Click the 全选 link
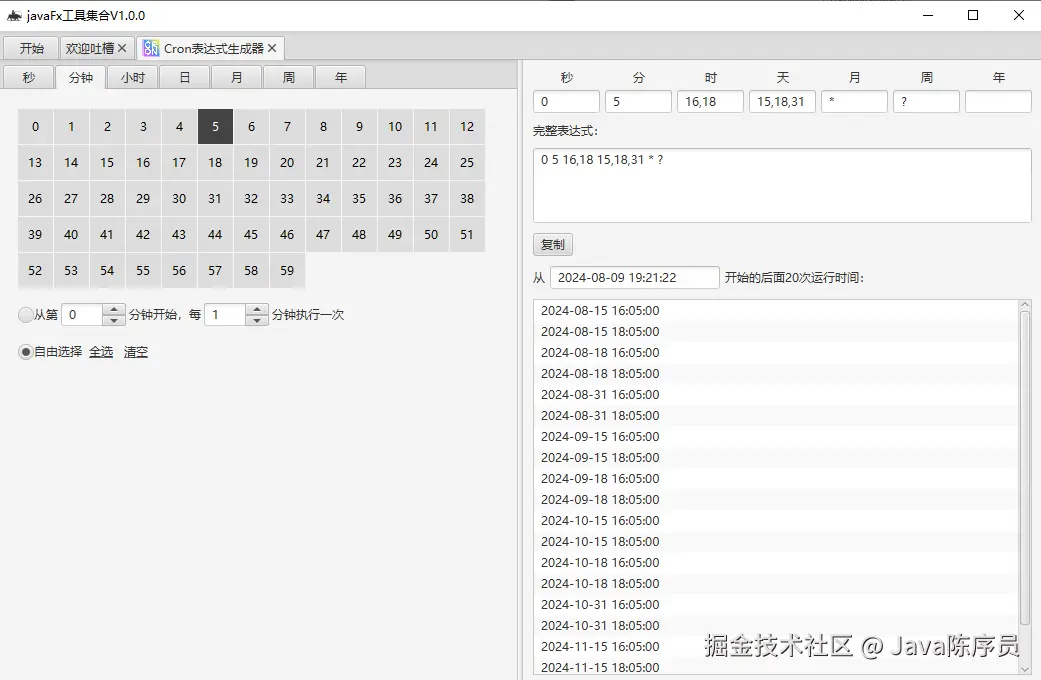This screenshot has height=680, width=1041. [101, 352]
